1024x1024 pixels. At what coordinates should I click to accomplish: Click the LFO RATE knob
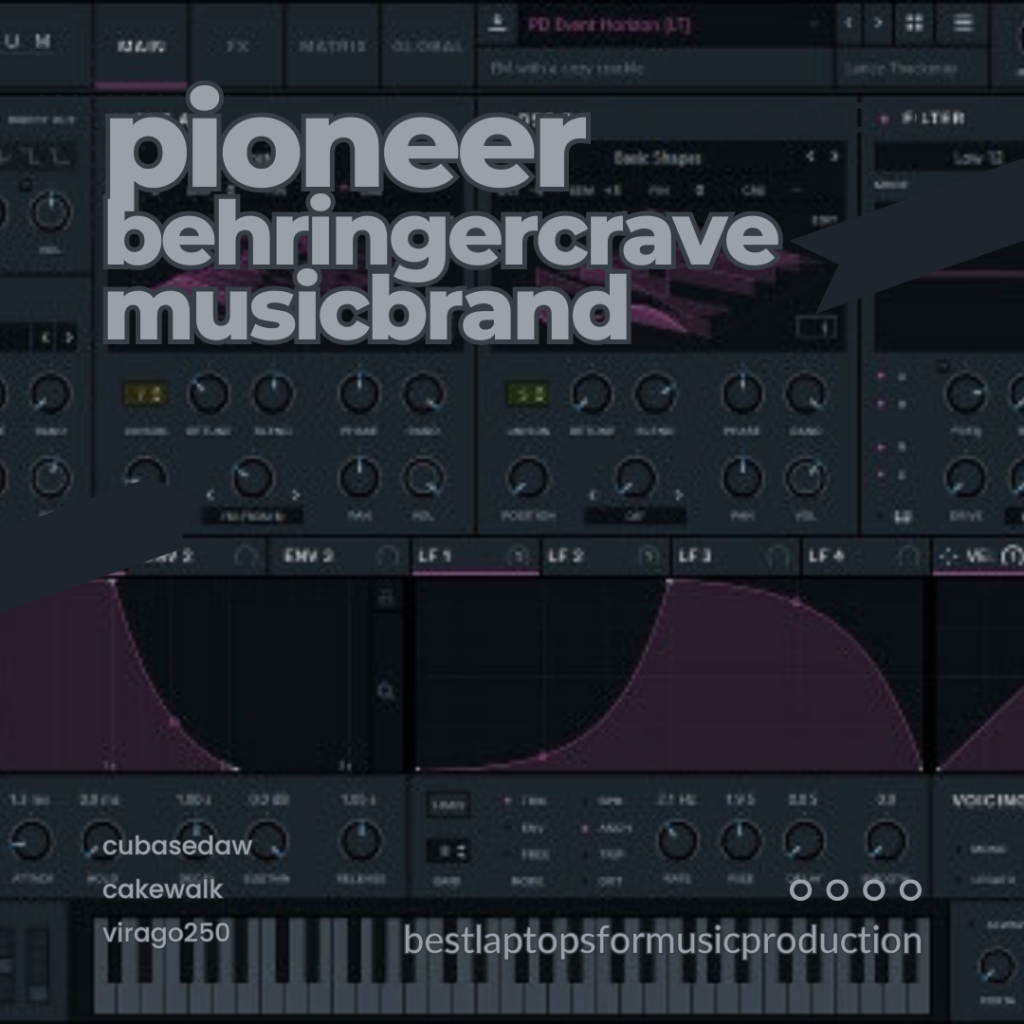677,841
